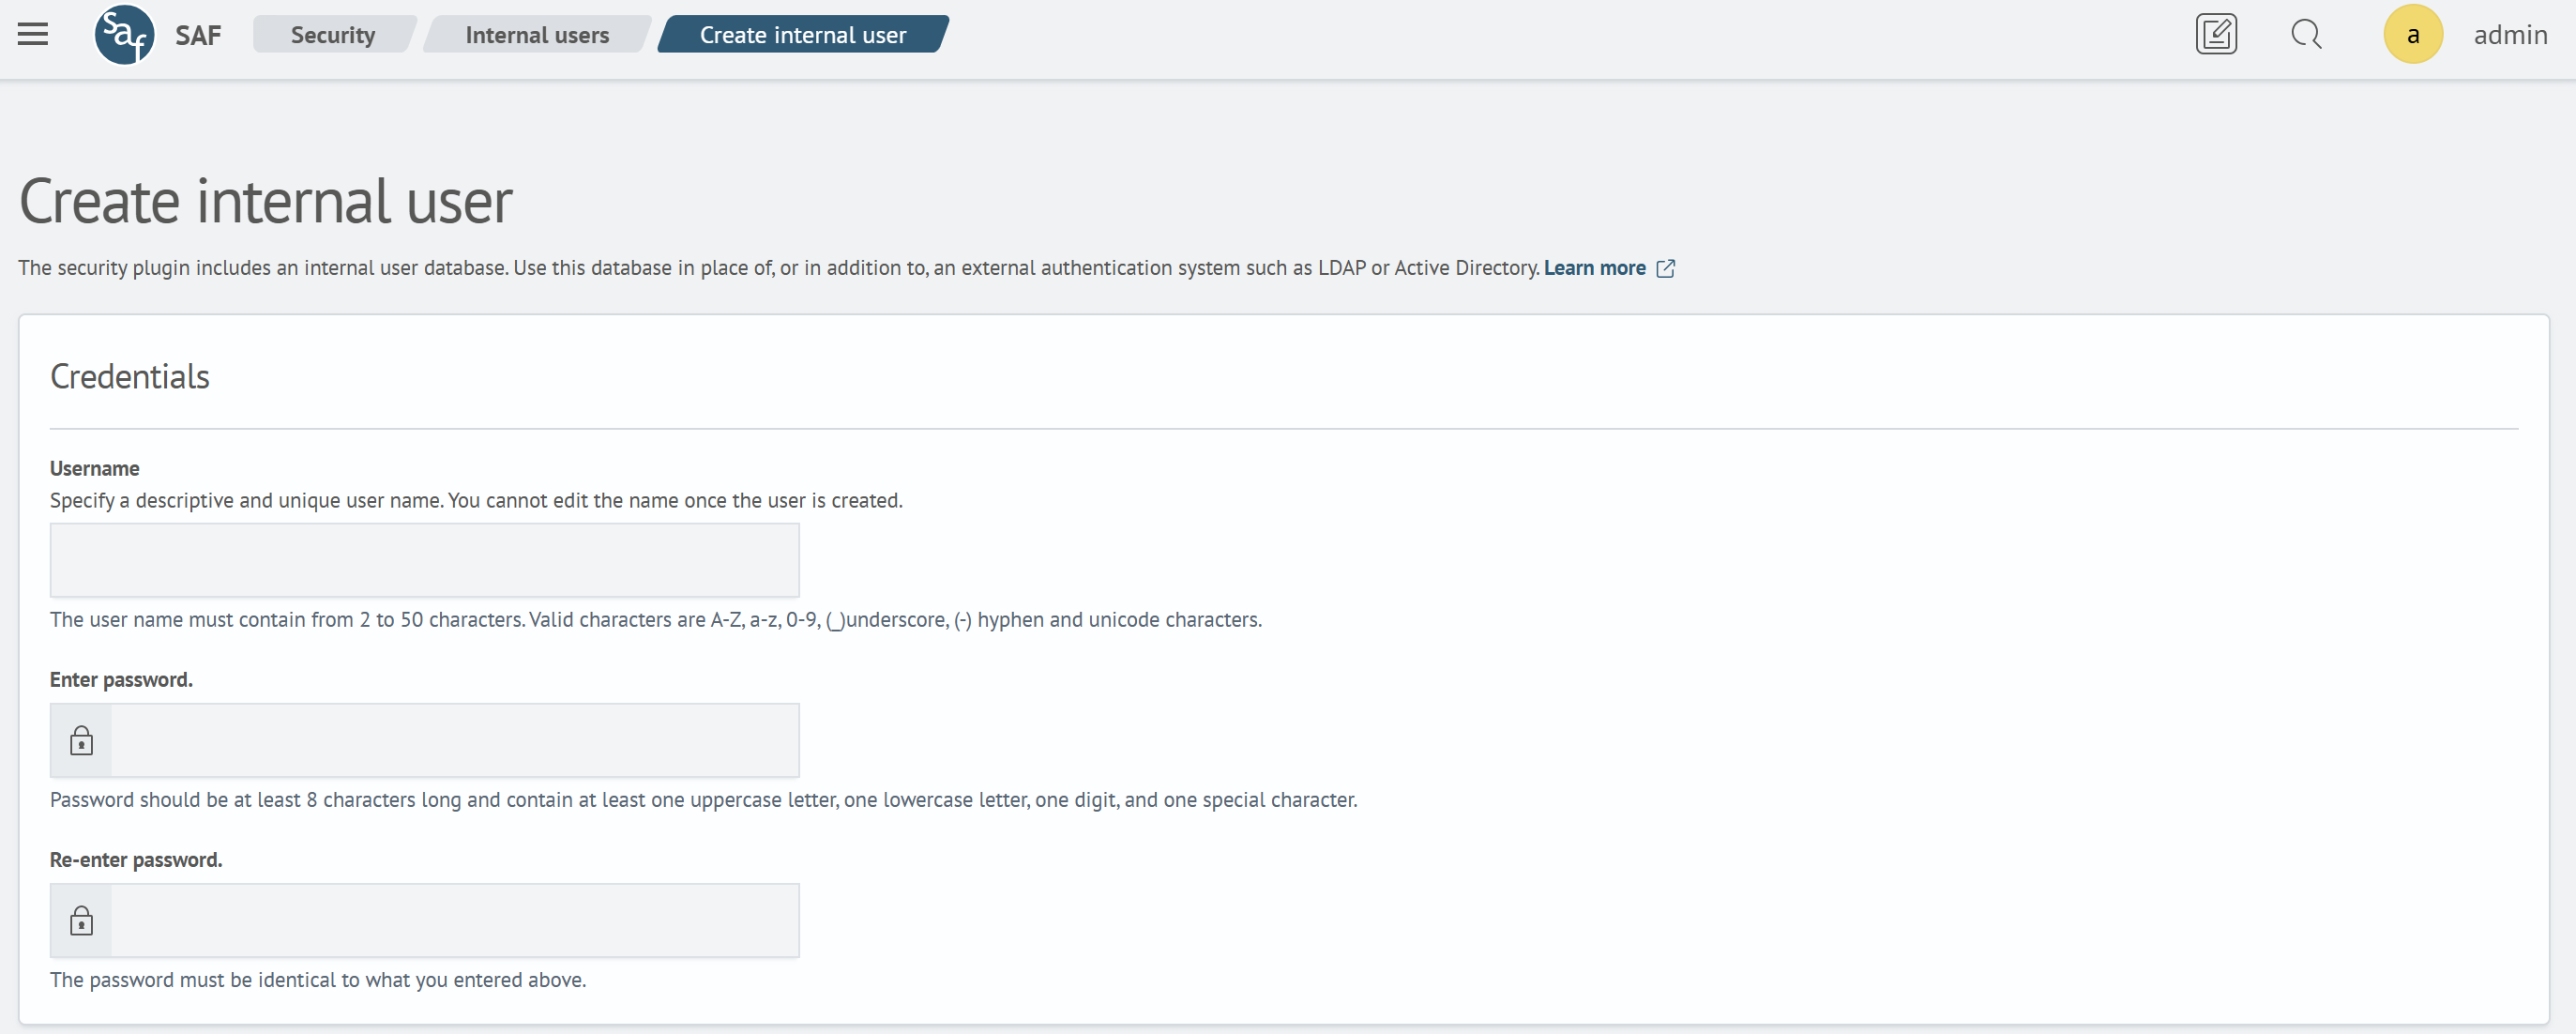The width and height of the screenshot is (2576, 1034).
Task: Click the SAF application logo
Action: pos(123,33)
